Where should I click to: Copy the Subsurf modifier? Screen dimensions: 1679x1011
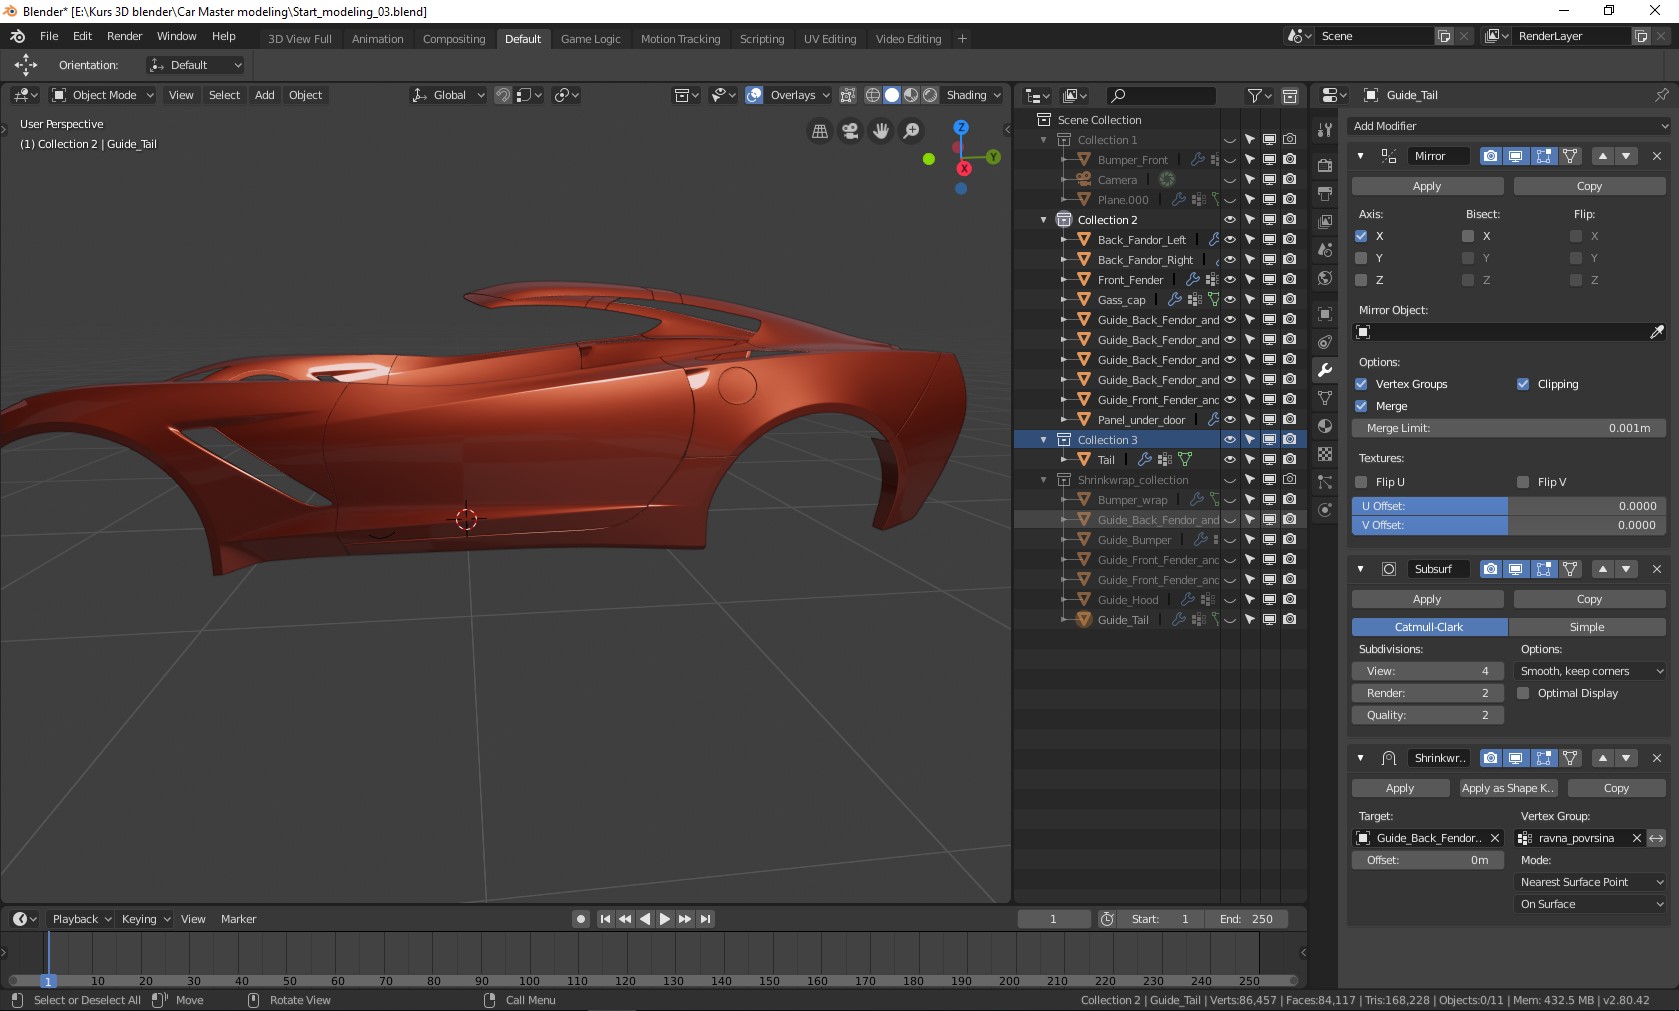[1589, 599]
